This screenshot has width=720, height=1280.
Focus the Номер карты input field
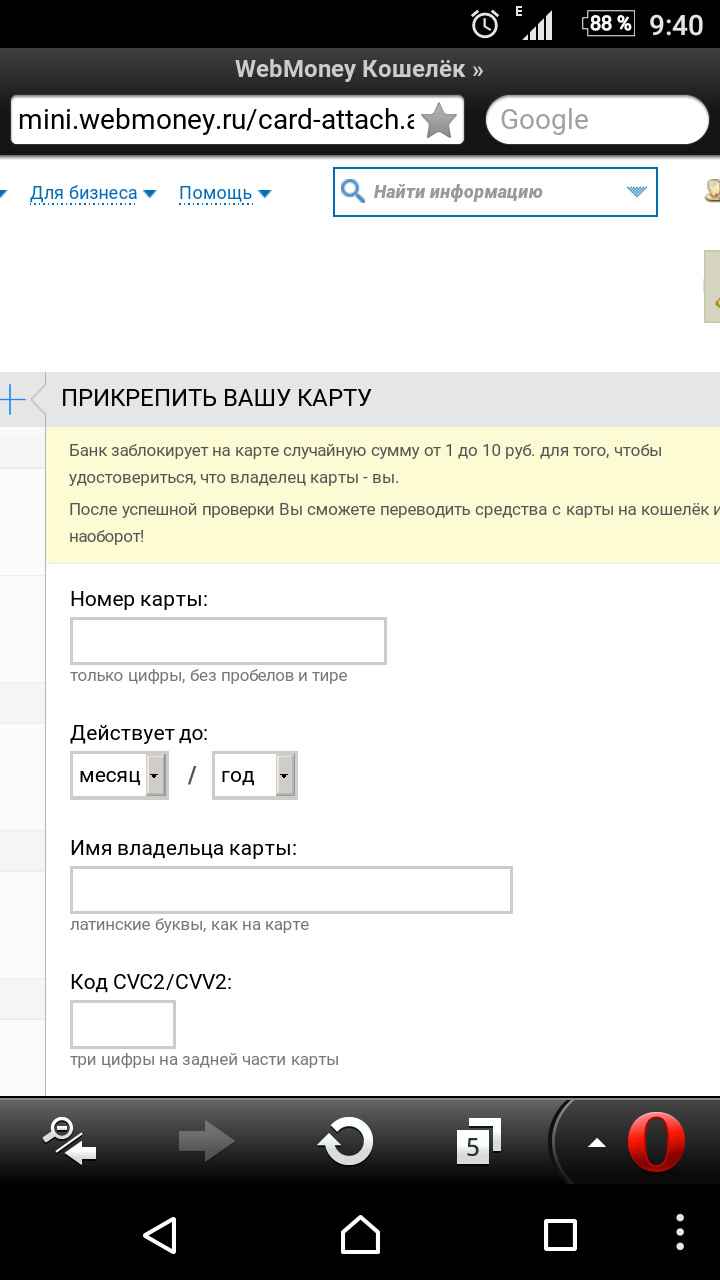point(228,641)
